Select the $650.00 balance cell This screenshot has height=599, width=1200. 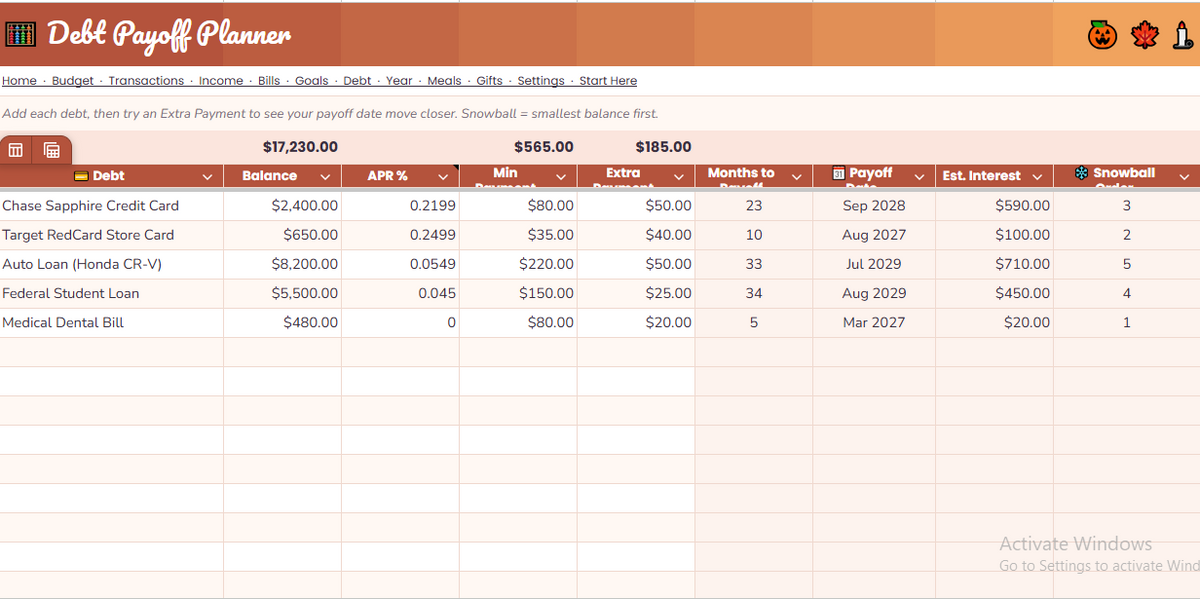click(x=282, y=235)
